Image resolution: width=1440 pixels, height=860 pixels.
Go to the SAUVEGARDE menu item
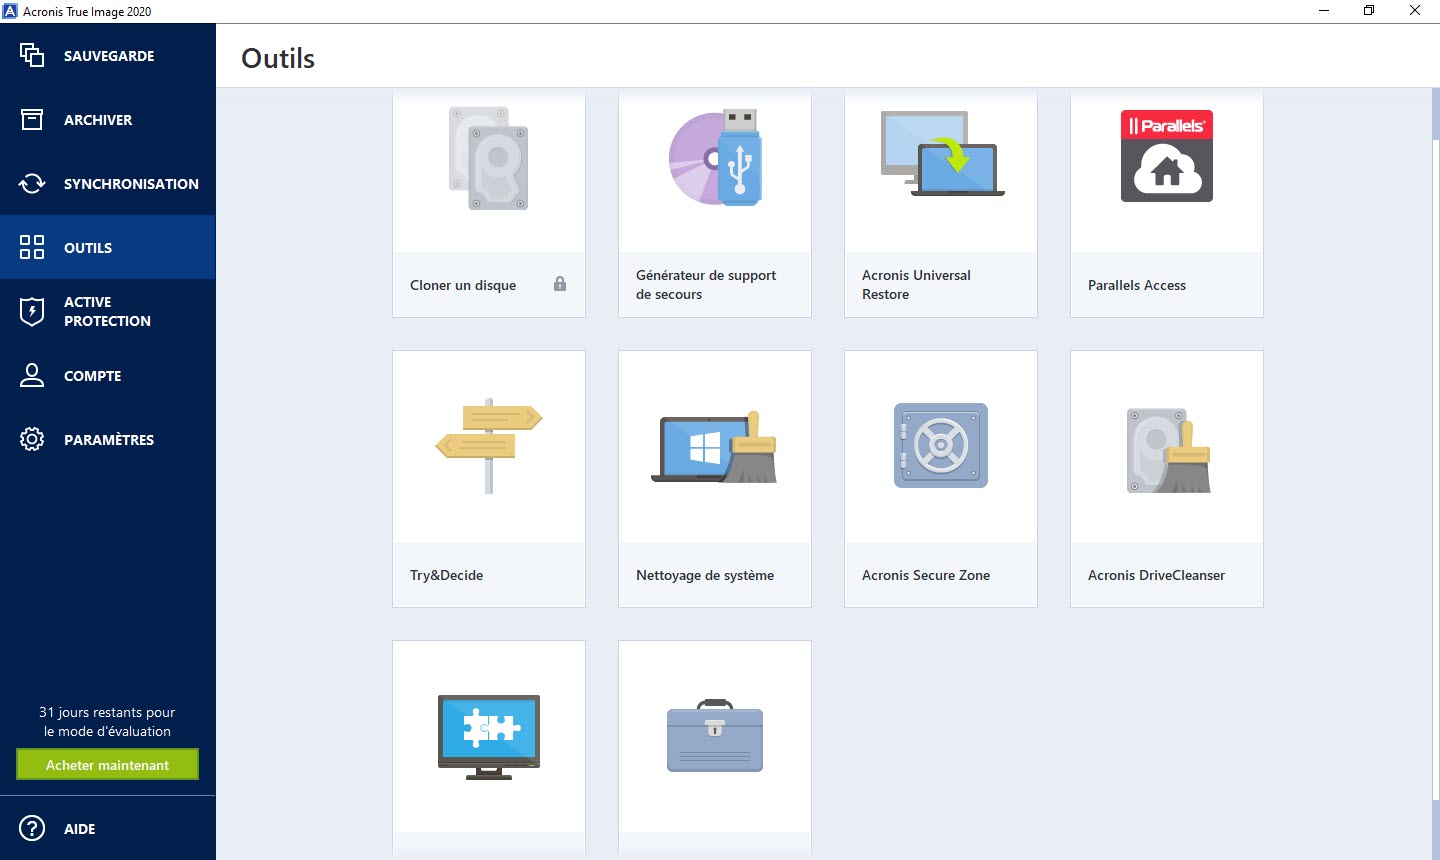coord(108,56)
